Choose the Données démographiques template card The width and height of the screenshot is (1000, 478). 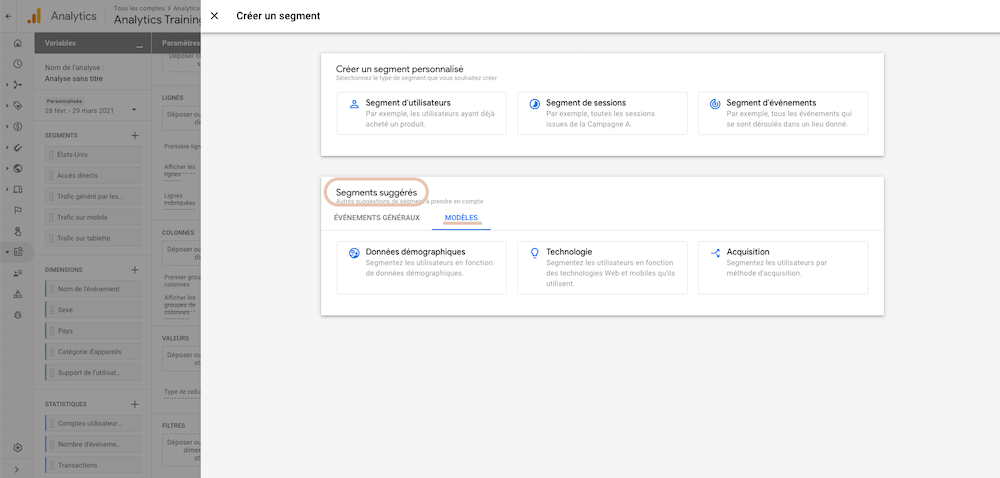[x=422, y=268]
